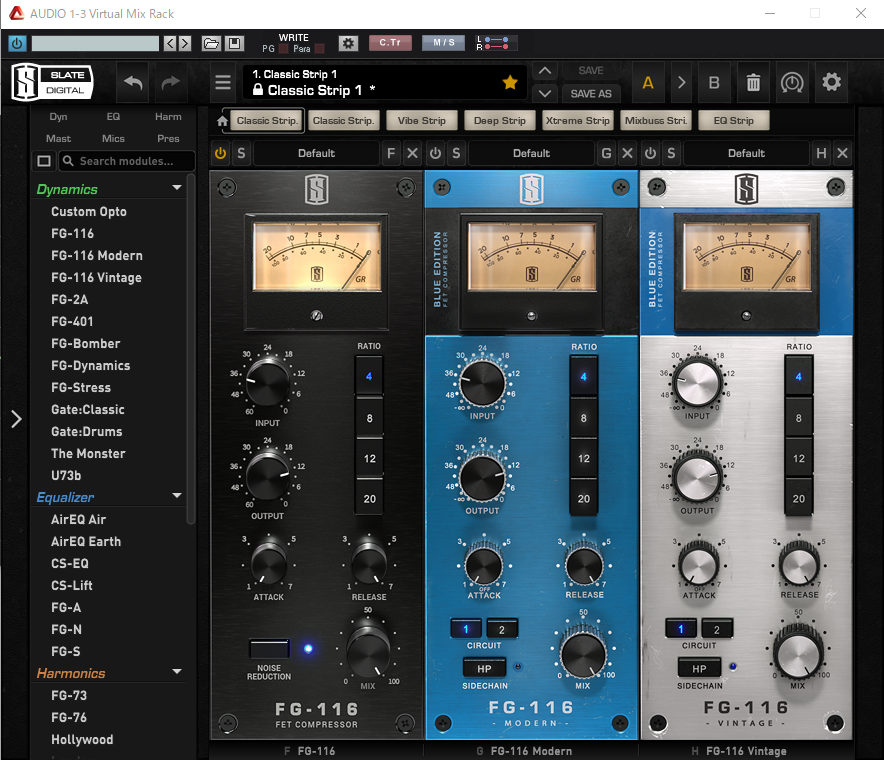Select circuit 2 on FG-116 Modern
Screen dimensions: 884x760
click(x=501, y=629)
